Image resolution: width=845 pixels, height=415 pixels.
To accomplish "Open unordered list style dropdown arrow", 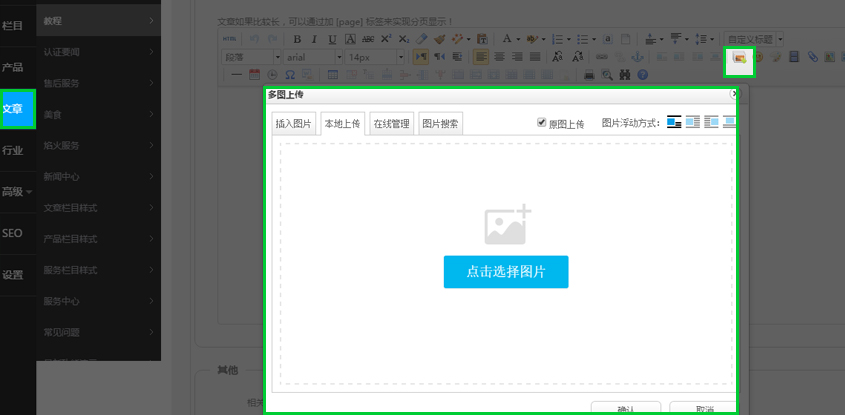I will pos(594,39).
